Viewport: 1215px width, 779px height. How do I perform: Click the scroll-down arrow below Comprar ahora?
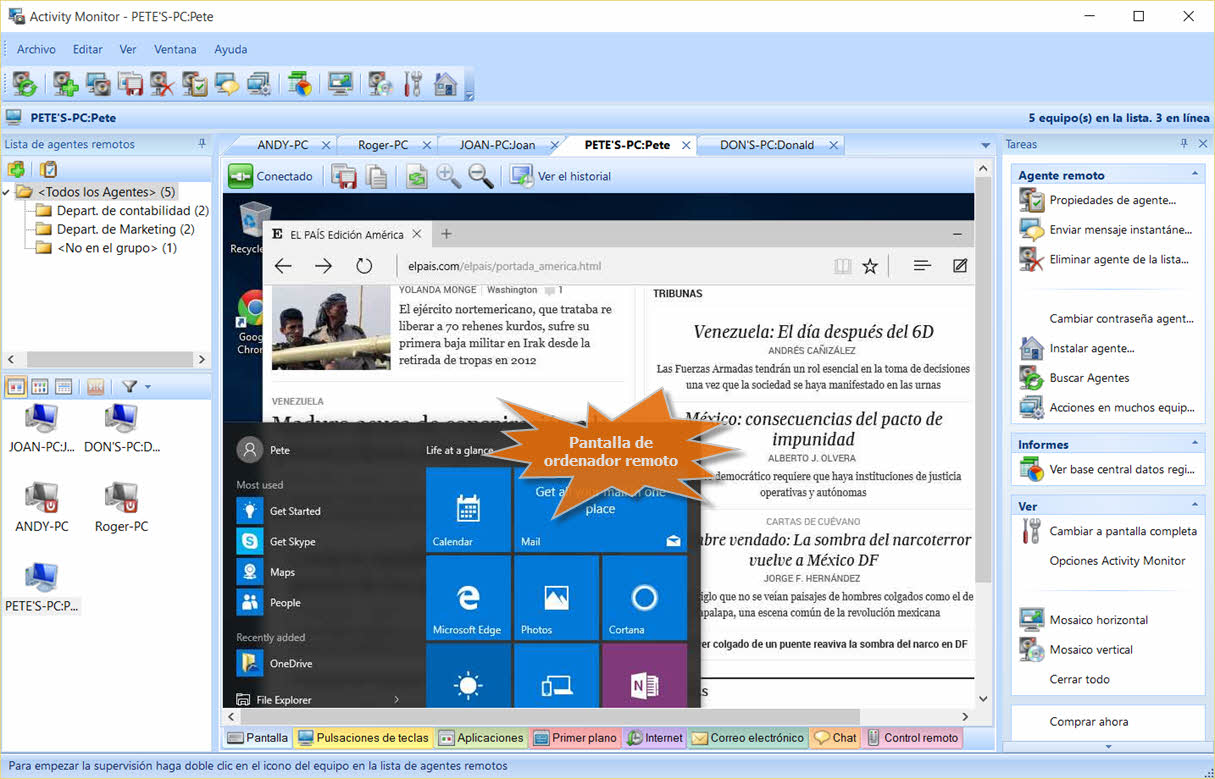(x=1108, y=746)
